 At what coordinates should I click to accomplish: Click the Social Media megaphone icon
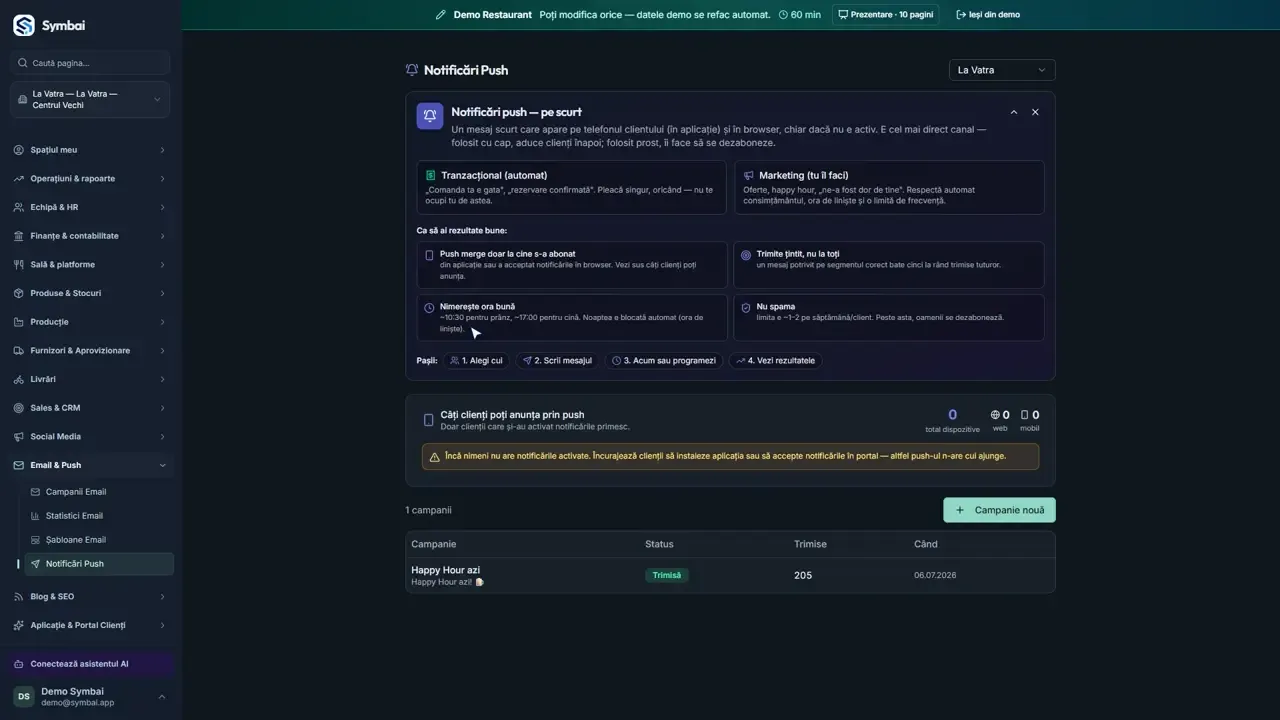pos(19,437)
